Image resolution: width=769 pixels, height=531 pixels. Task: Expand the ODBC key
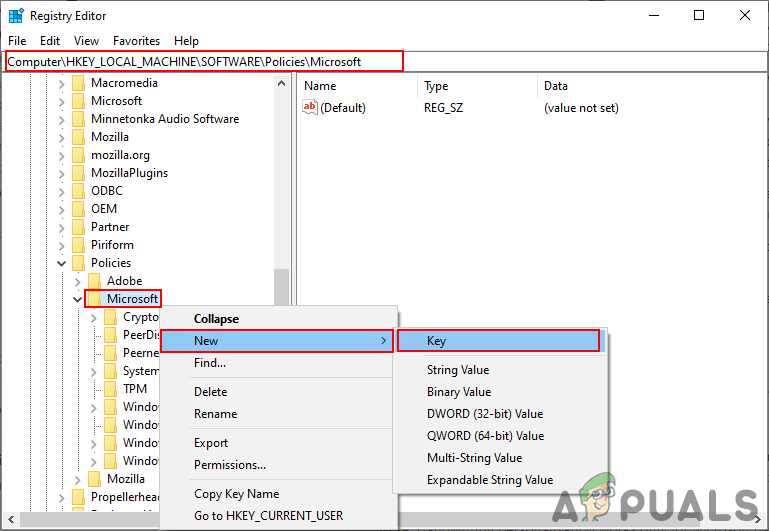pos(61,192)
